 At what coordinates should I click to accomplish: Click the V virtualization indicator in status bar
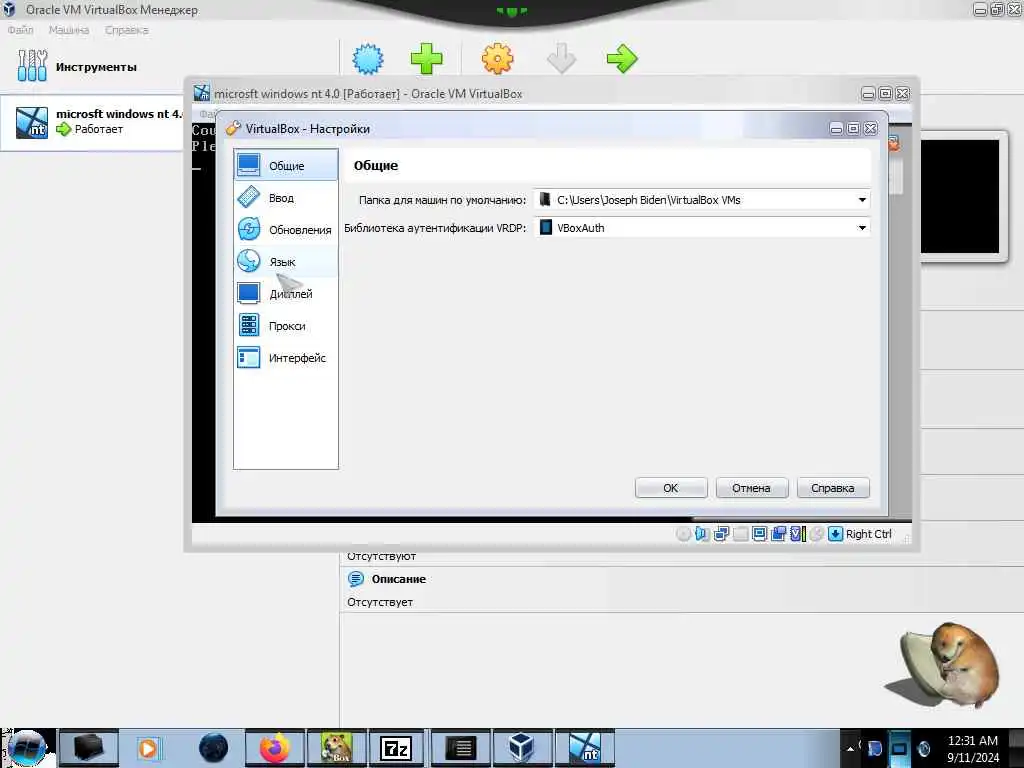coord(797,534)
